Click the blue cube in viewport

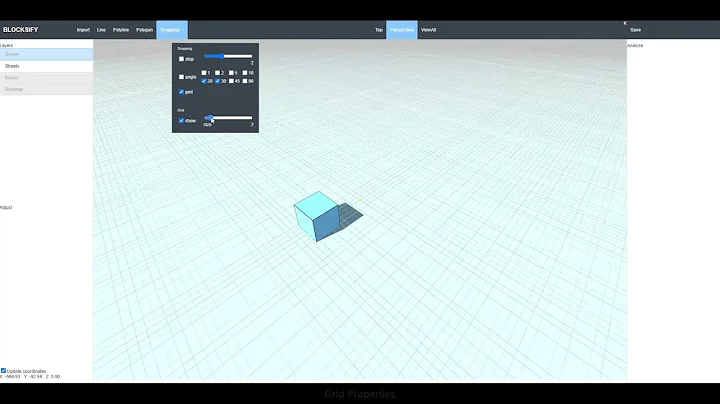tap(317, 216)
